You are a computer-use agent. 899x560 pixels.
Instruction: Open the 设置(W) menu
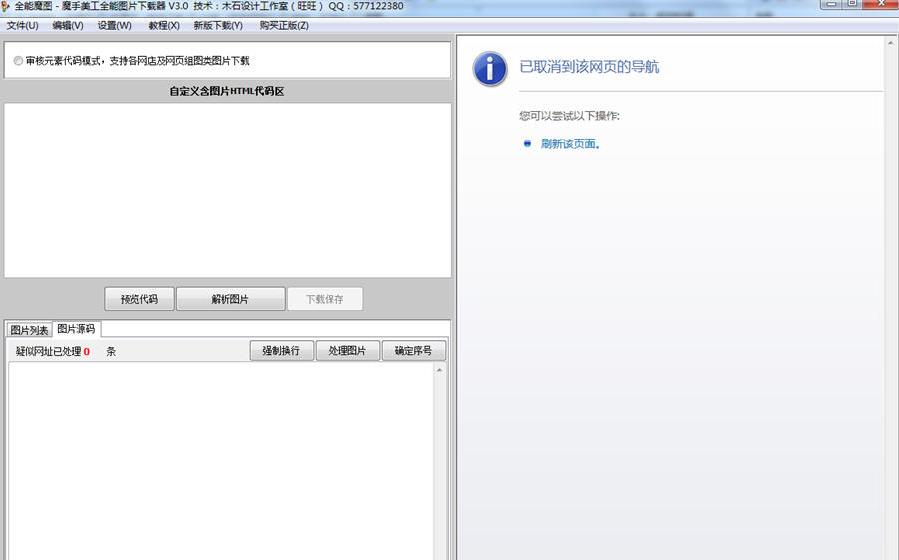114,25
